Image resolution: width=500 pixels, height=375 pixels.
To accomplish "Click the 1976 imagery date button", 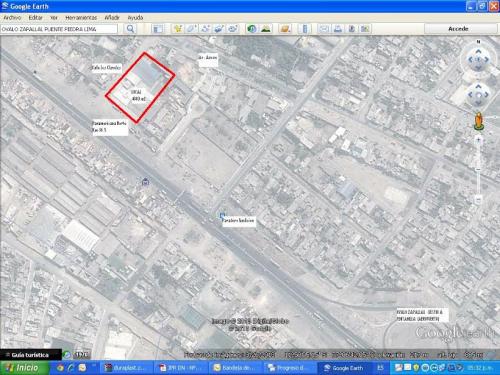I will [x=82, y=355].
